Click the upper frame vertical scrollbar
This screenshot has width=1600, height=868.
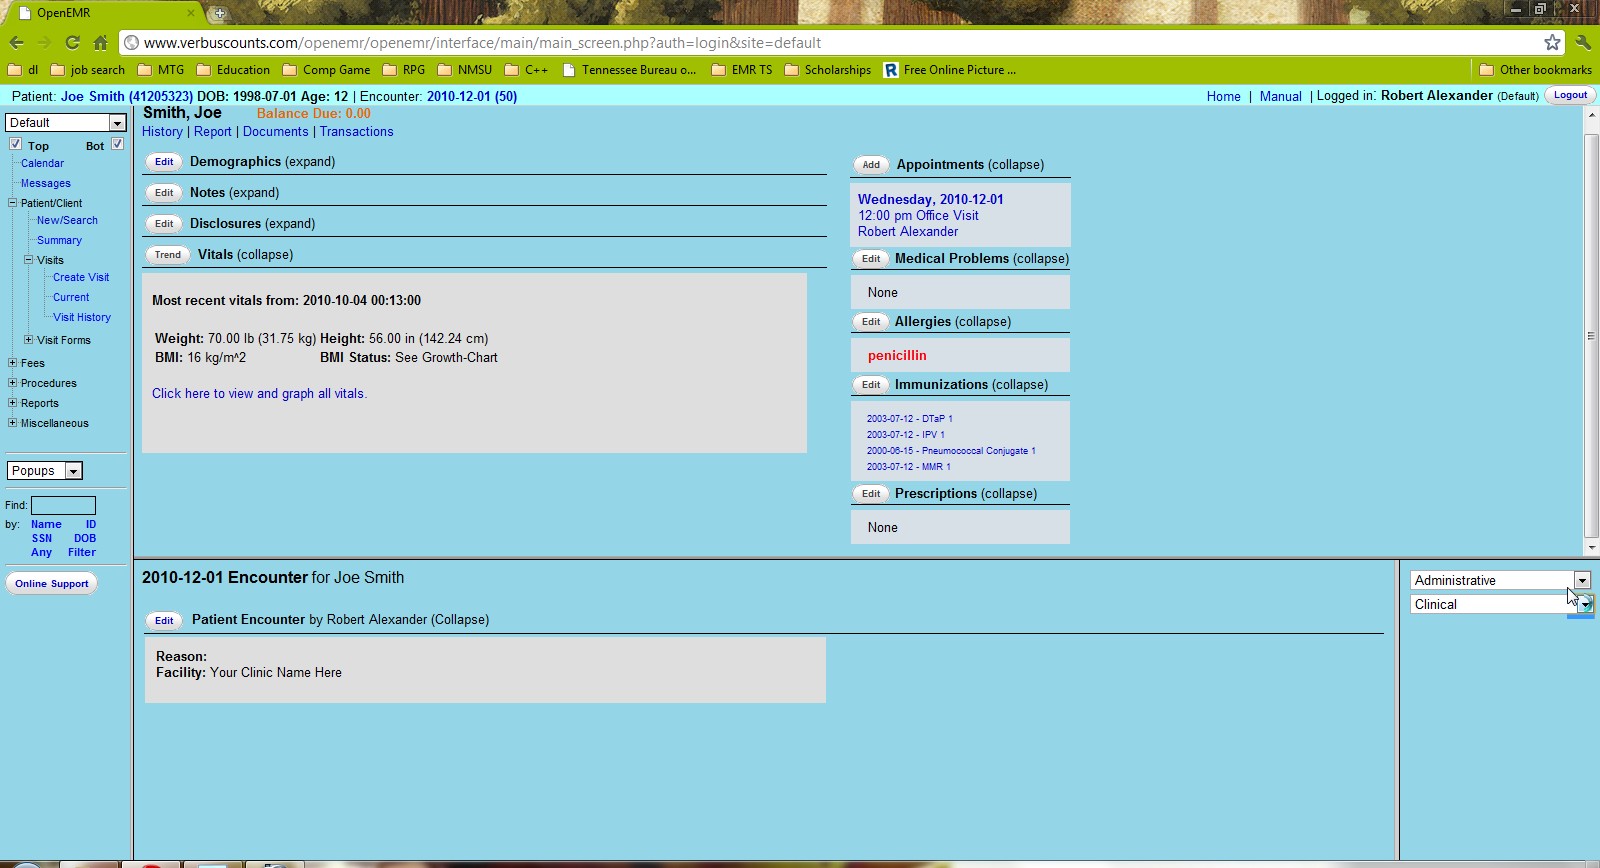(x=1591, y=335)
